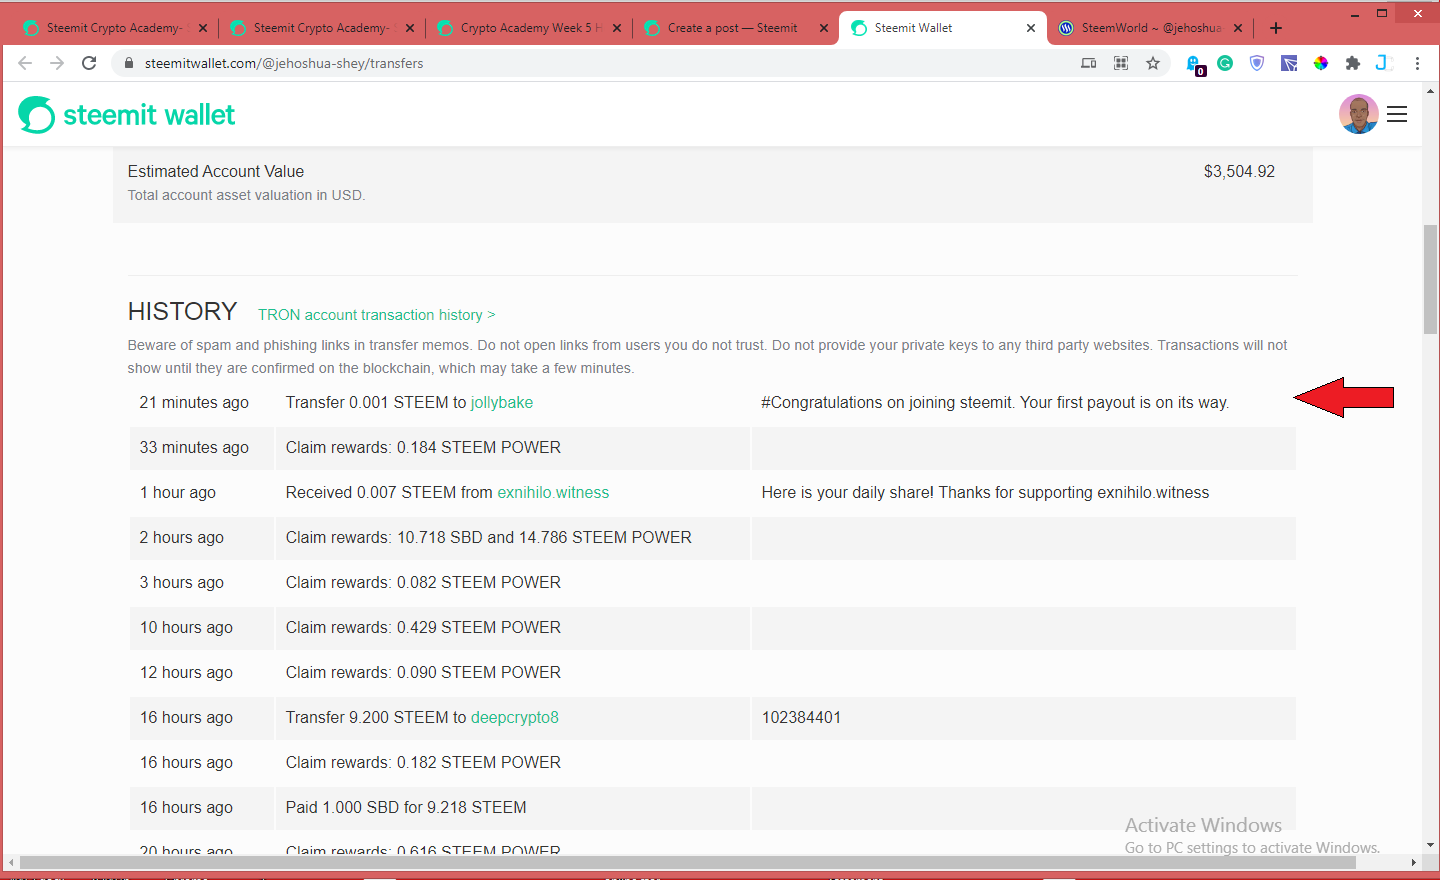
Task: Close the Steemit Wallet tab
Action: pos(1031,28)
